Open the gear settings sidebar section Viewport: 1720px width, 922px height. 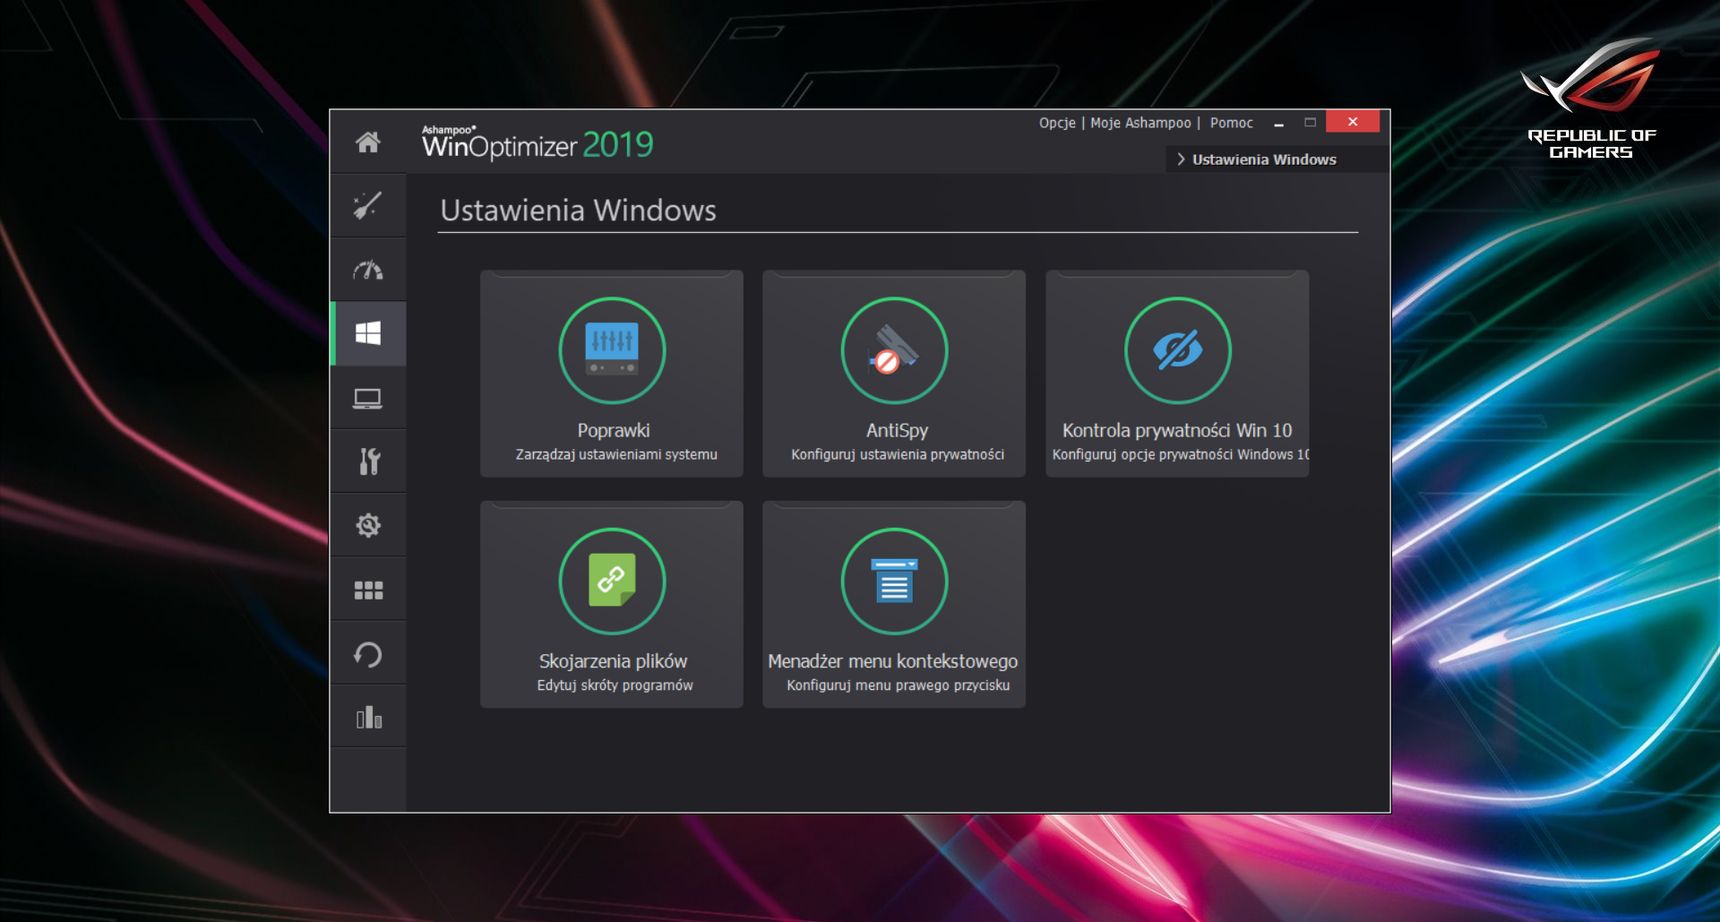[x=368, y=525]
